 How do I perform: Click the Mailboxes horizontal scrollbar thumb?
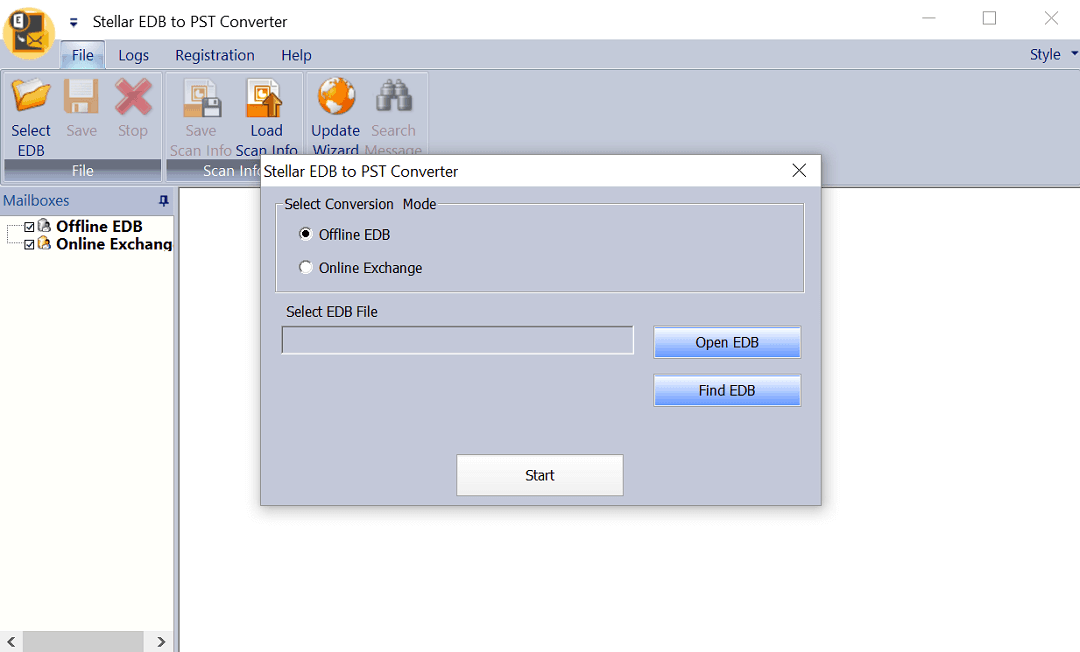click(83, 642)
